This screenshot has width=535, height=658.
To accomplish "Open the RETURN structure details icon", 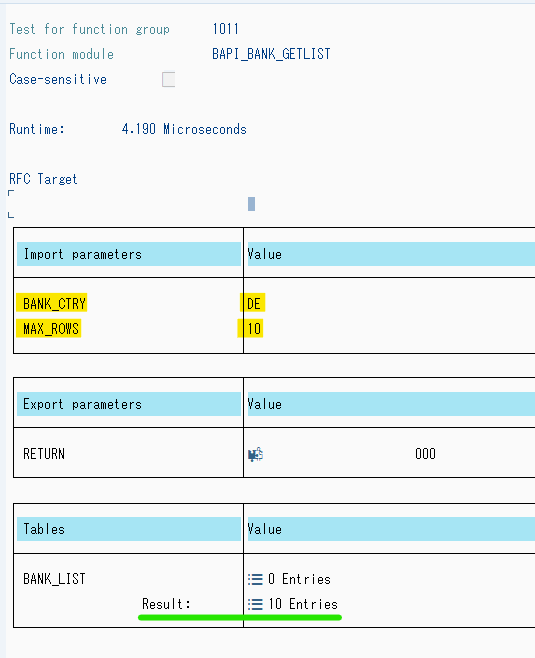I will tap(255, 454).
